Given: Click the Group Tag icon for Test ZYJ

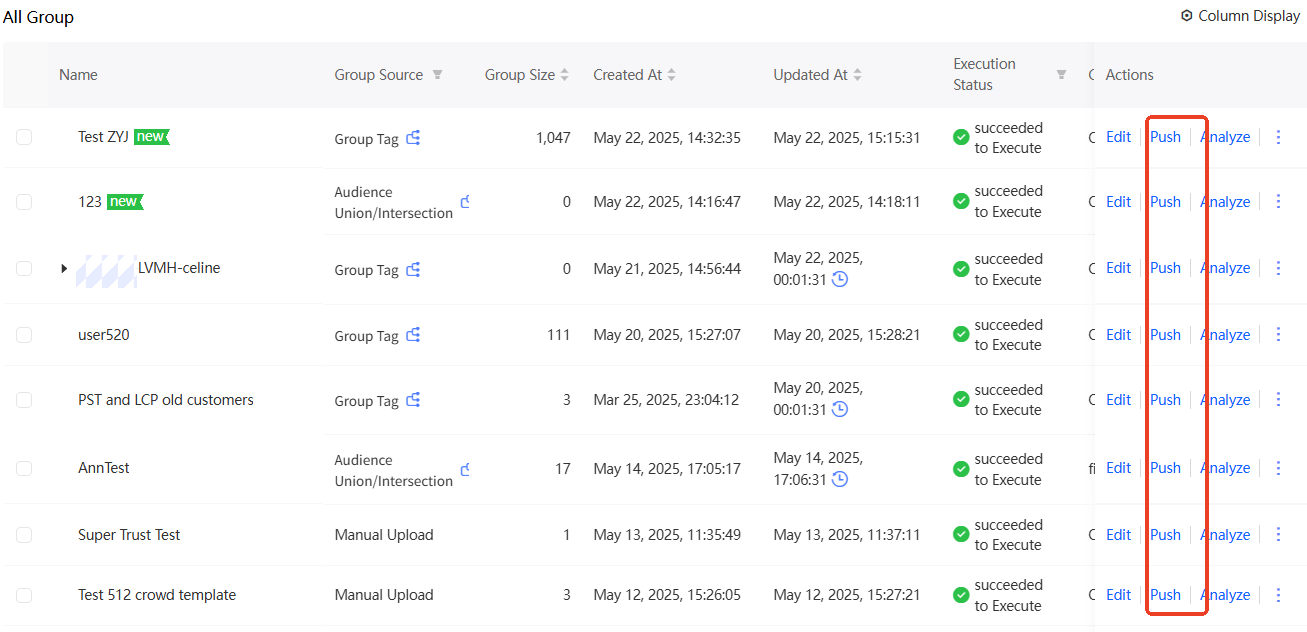Looking at the screenshot, I should click(x=413, y=138).
